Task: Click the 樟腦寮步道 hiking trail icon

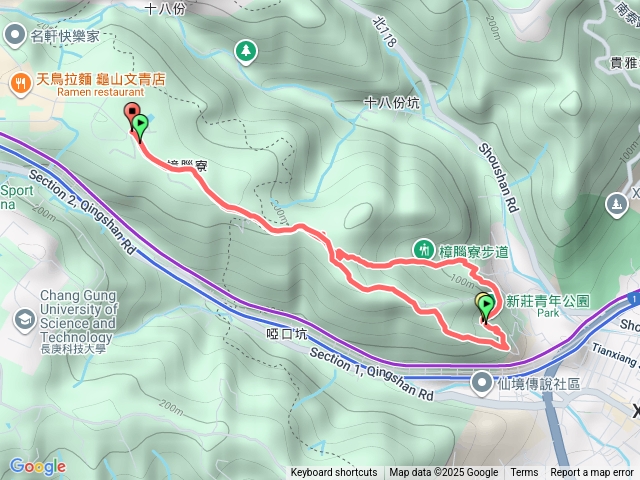Action: tap(424, 249)
